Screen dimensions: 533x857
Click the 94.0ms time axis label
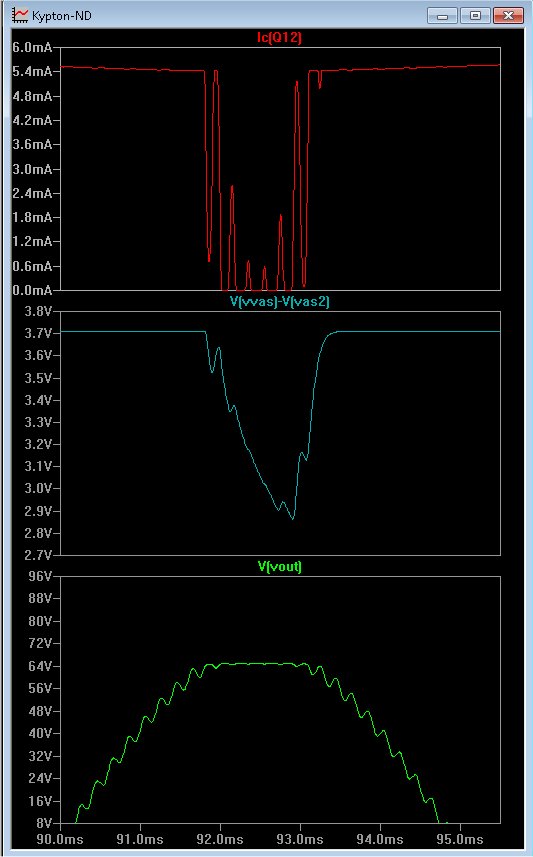point(380,839)
